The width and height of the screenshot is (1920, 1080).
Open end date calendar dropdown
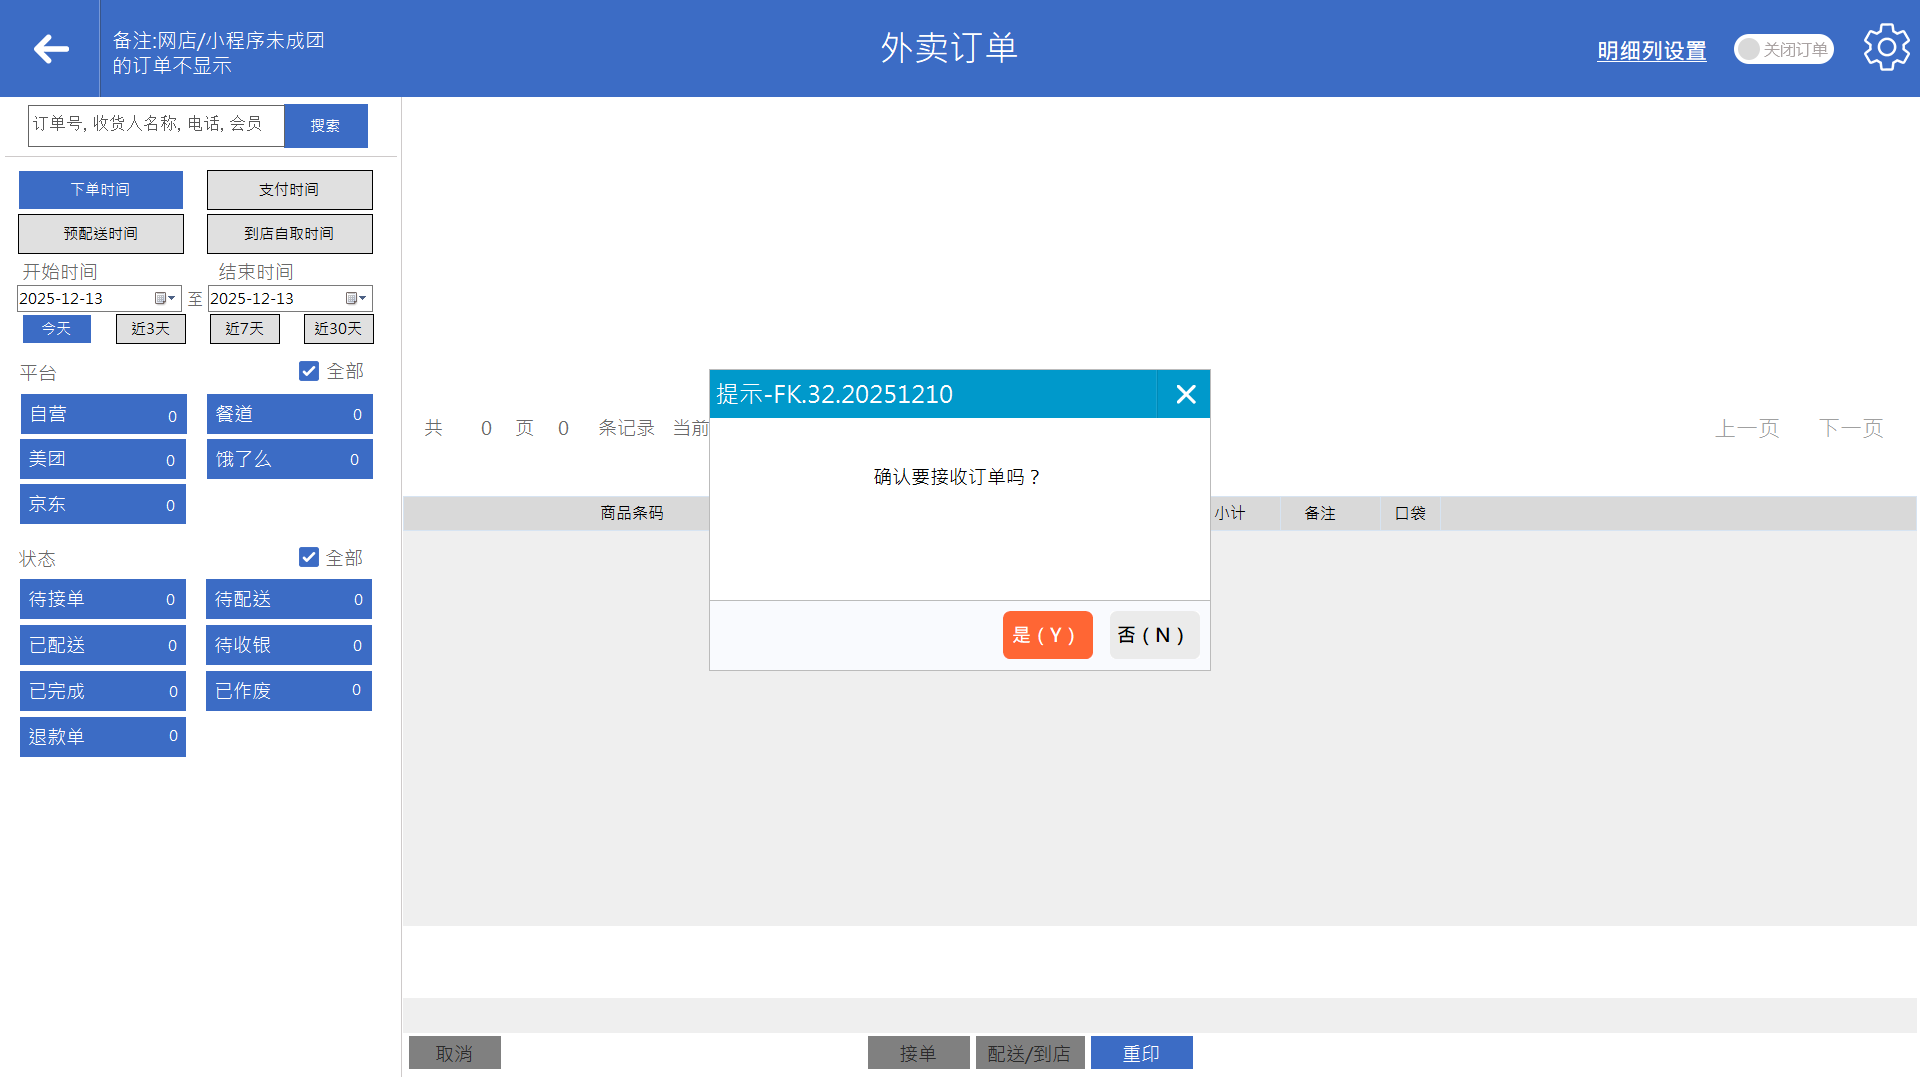pos(356,298)
